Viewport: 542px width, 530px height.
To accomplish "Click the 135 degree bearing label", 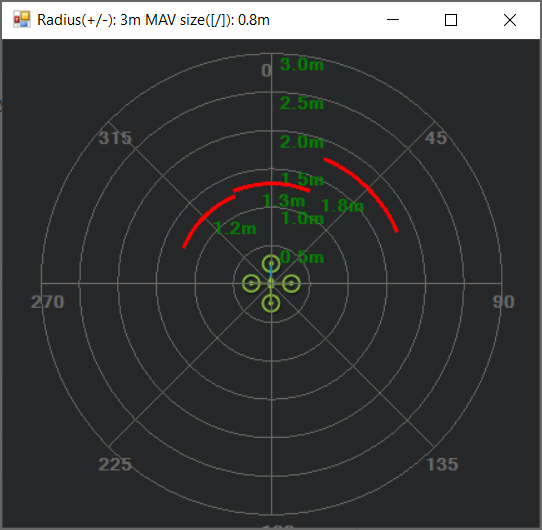I will (x=442, y=464).
